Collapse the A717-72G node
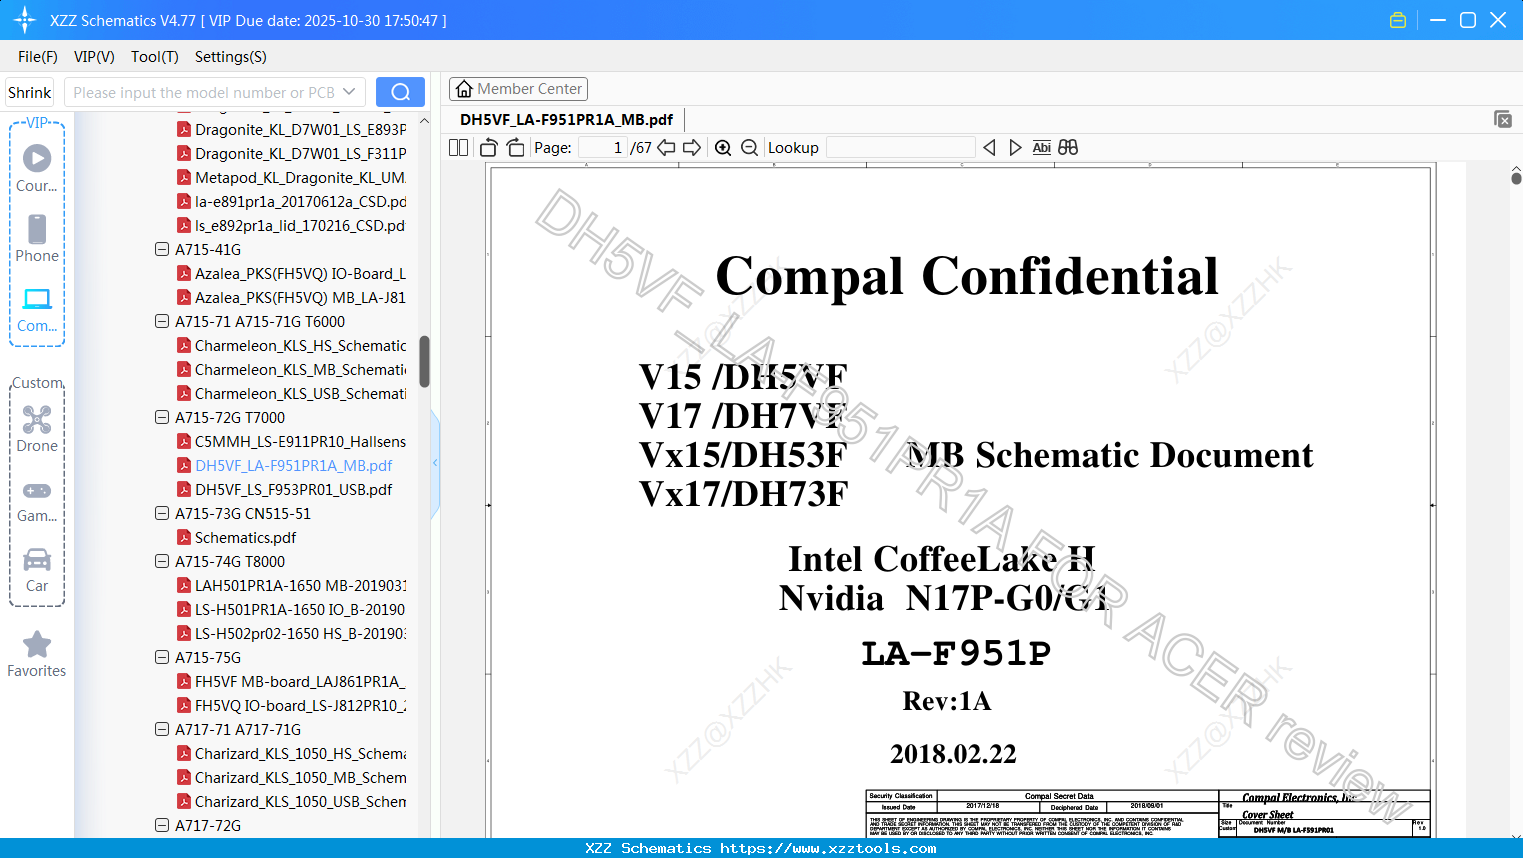The image size is (1523, 858). tap(162, 825)
